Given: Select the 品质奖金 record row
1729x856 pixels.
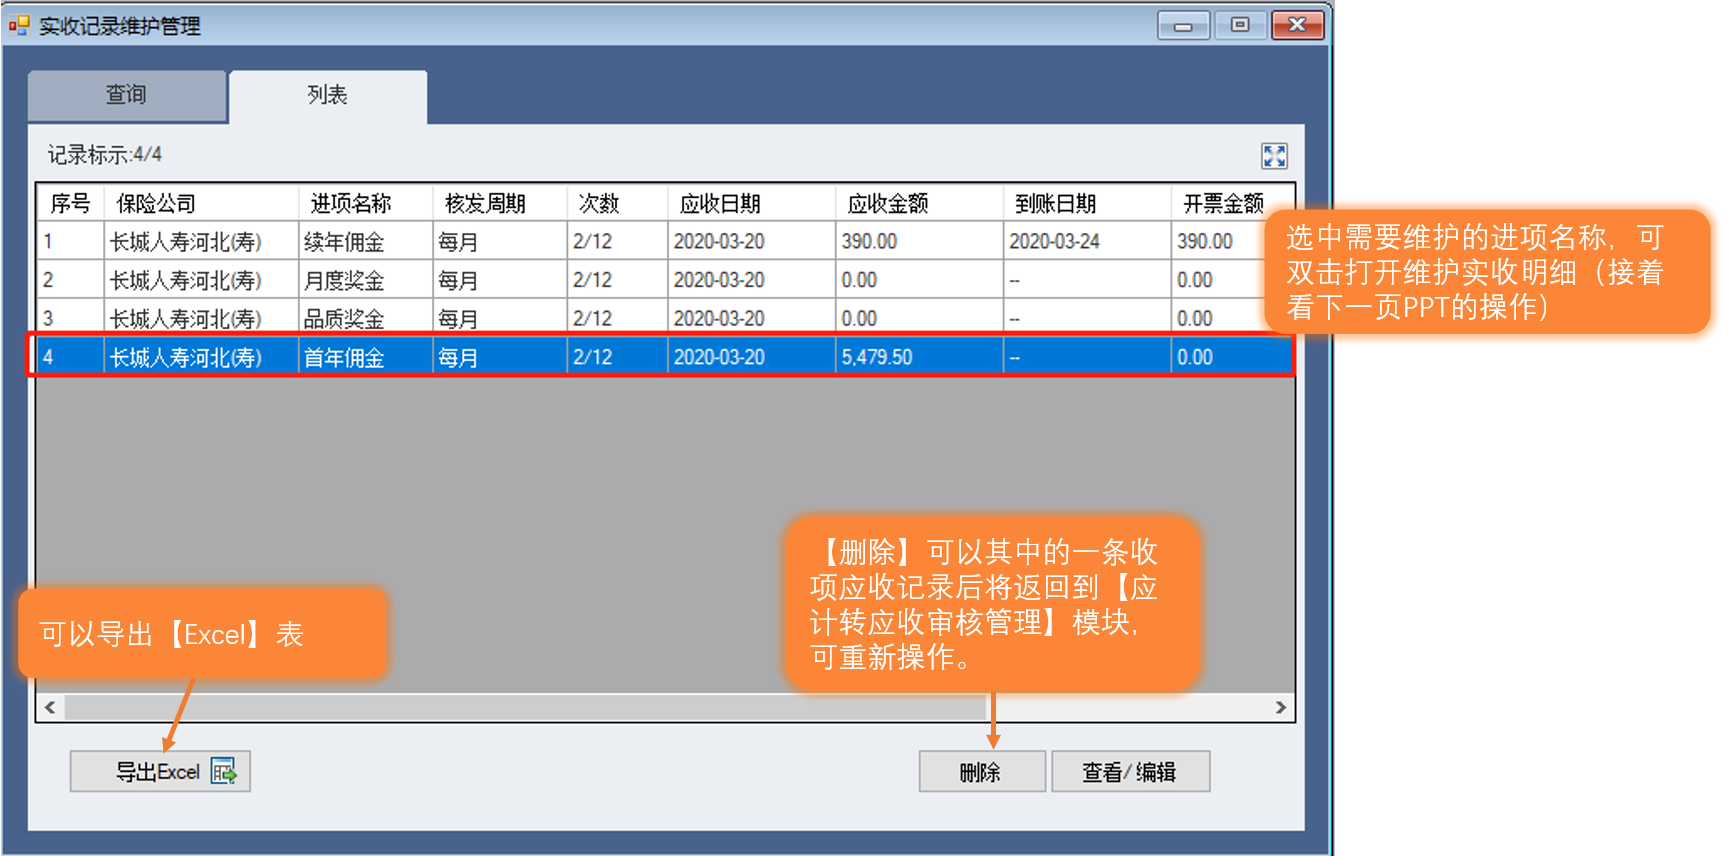Looking at the screenshot, I should [344, 319].
